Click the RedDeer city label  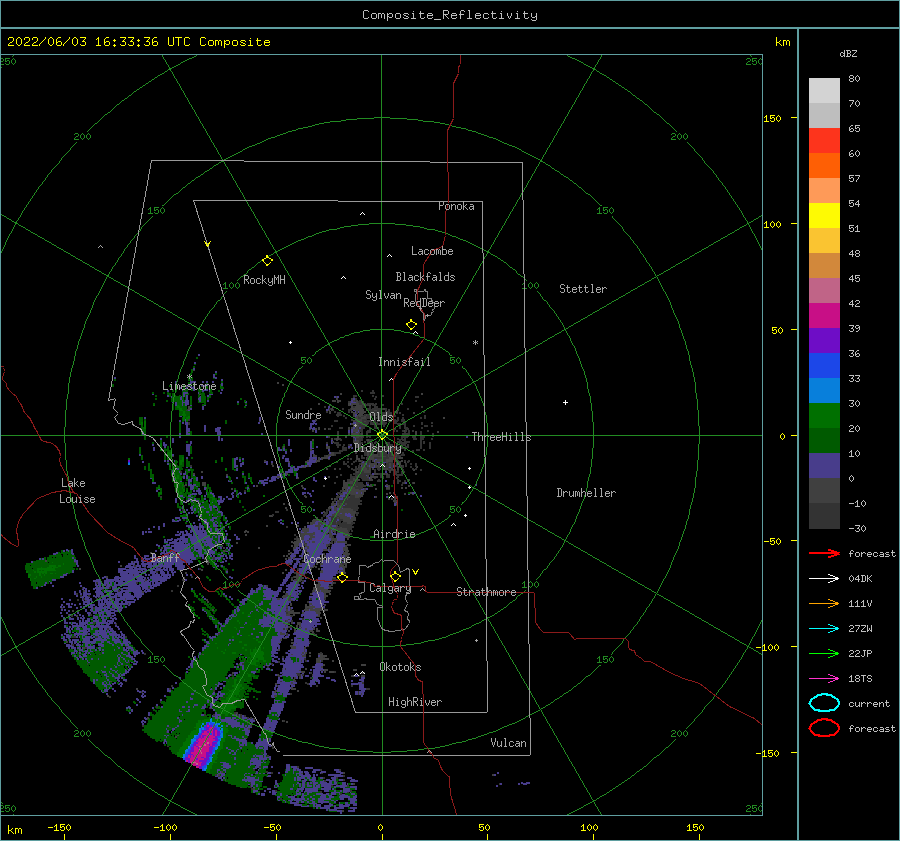point(424,303)
